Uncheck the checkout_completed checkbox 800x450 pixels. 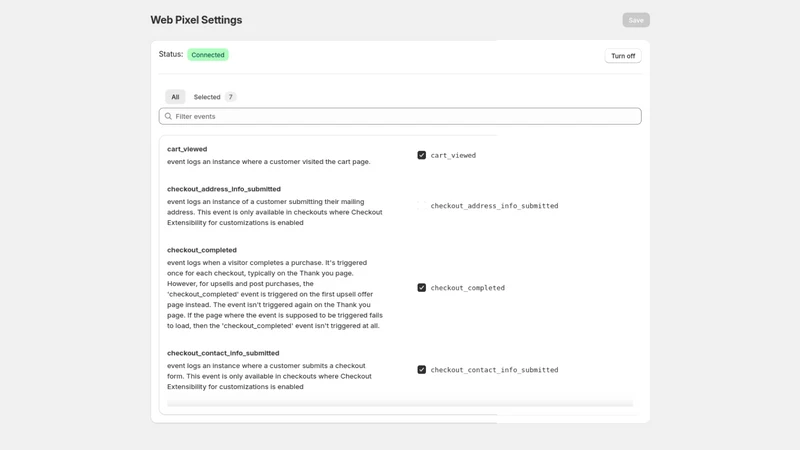(x=421, y=288)
